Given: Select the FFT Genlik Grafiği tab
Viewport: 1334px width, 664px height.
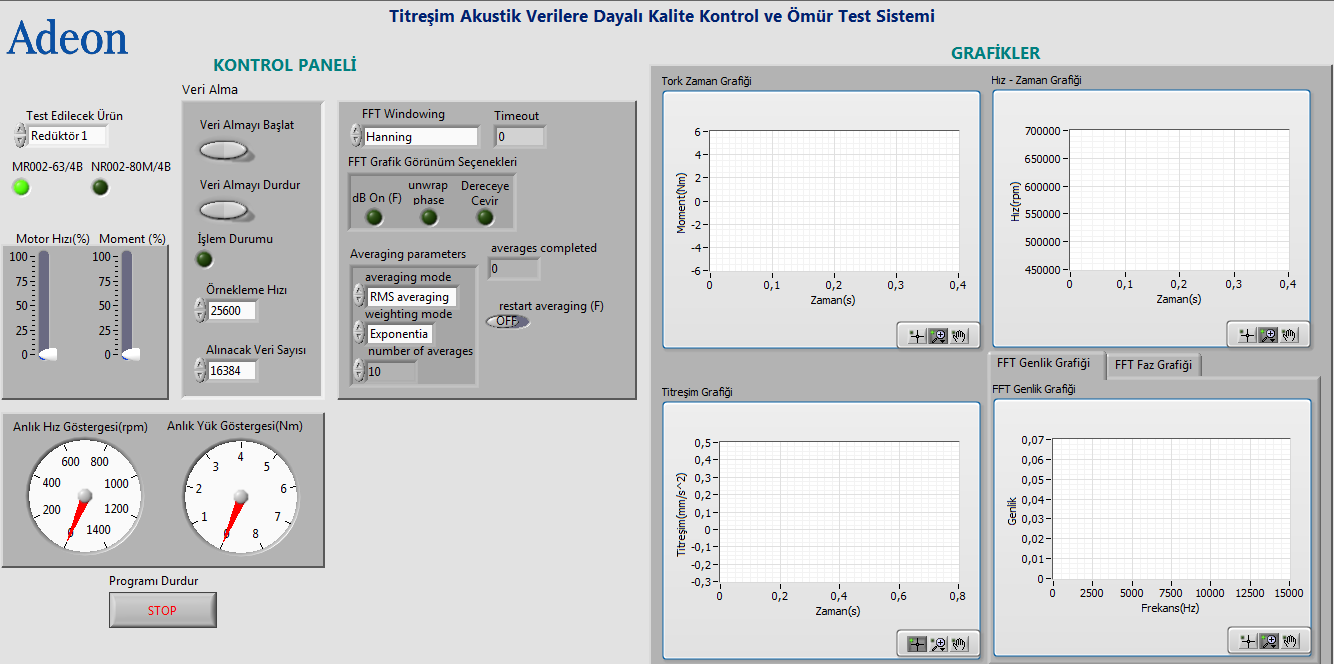Looking at the screenshot, I should pos(1043,363).
